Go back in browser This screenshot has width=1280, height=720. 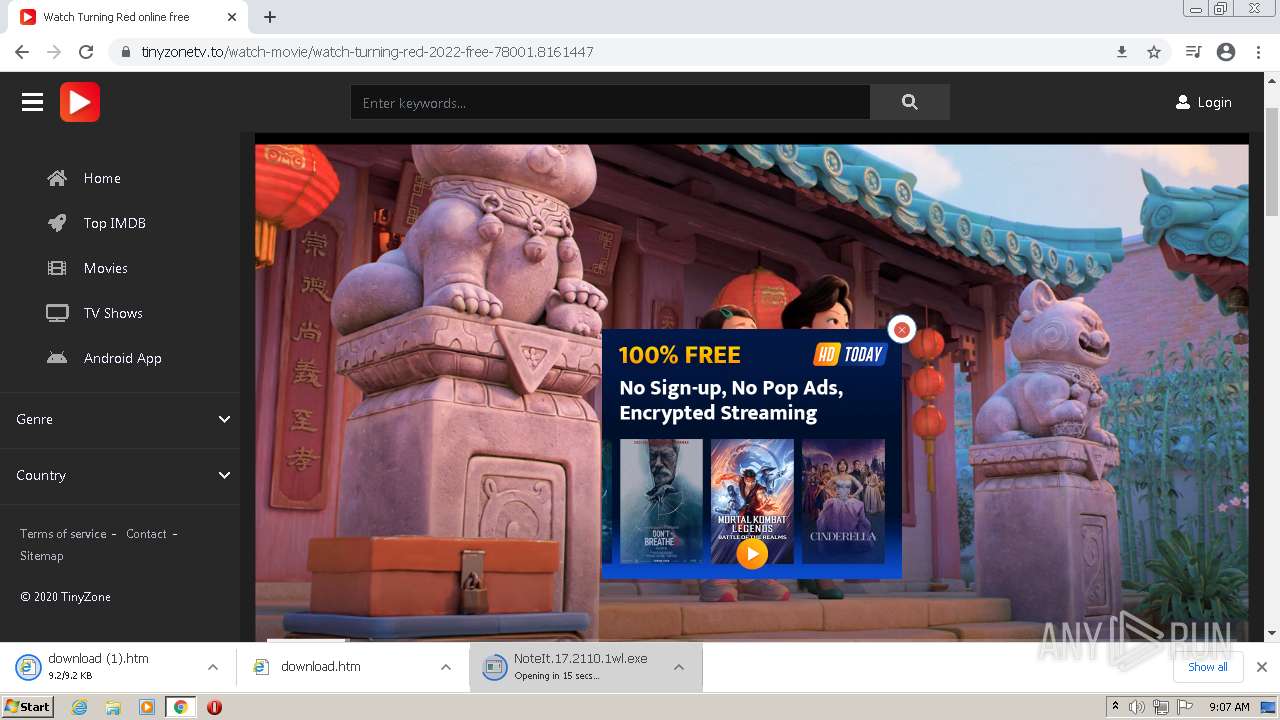tap(22, 52)
